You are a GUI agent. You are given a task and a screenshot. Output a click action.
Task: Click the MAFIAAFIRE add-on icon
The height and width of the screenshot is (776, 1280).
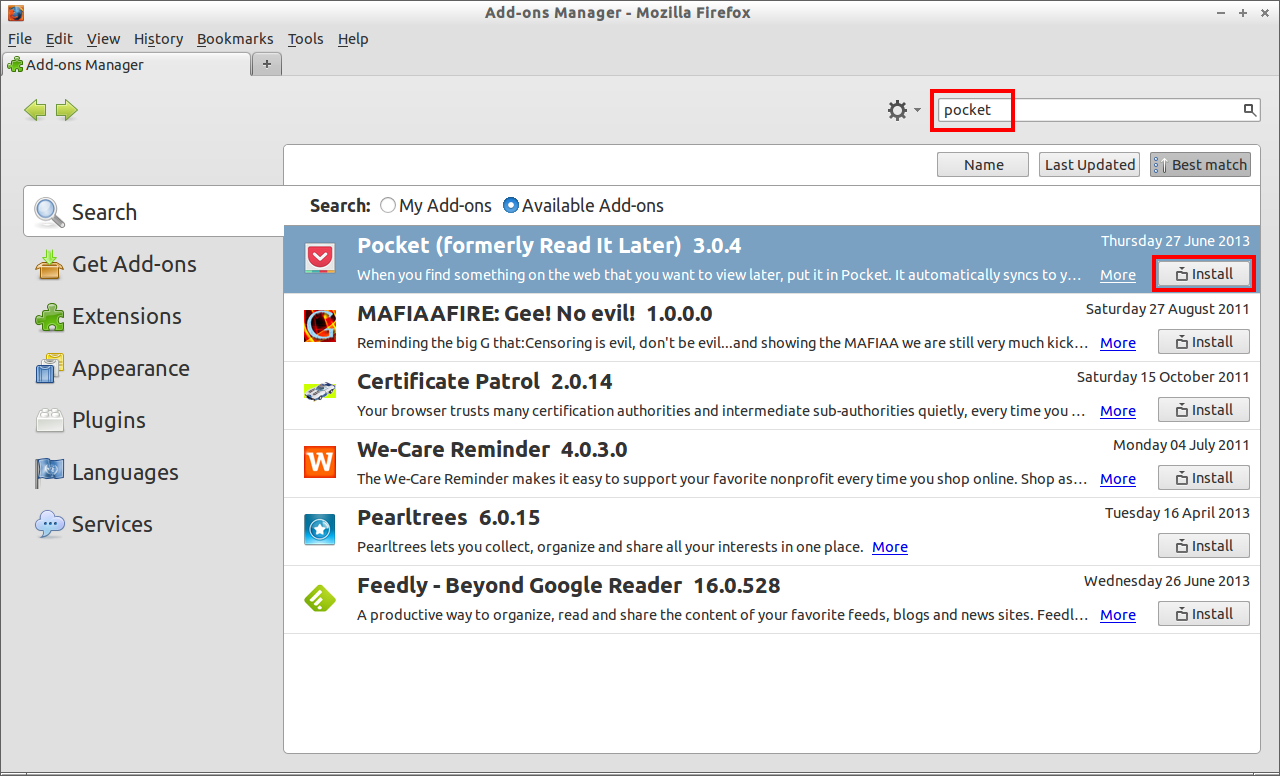320,326
